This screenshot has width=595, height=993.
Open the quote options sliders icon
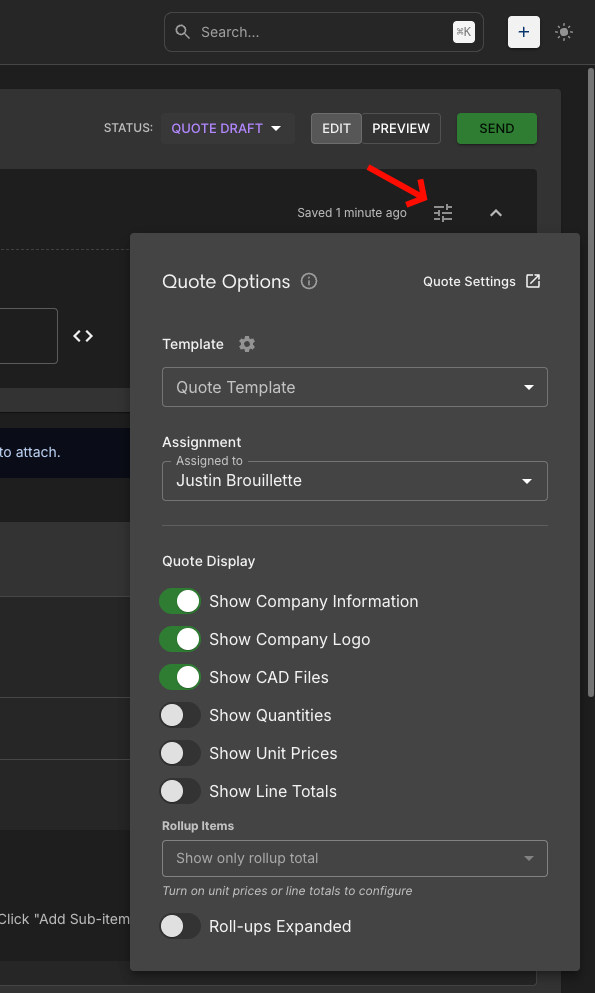(x=443, y=212)
